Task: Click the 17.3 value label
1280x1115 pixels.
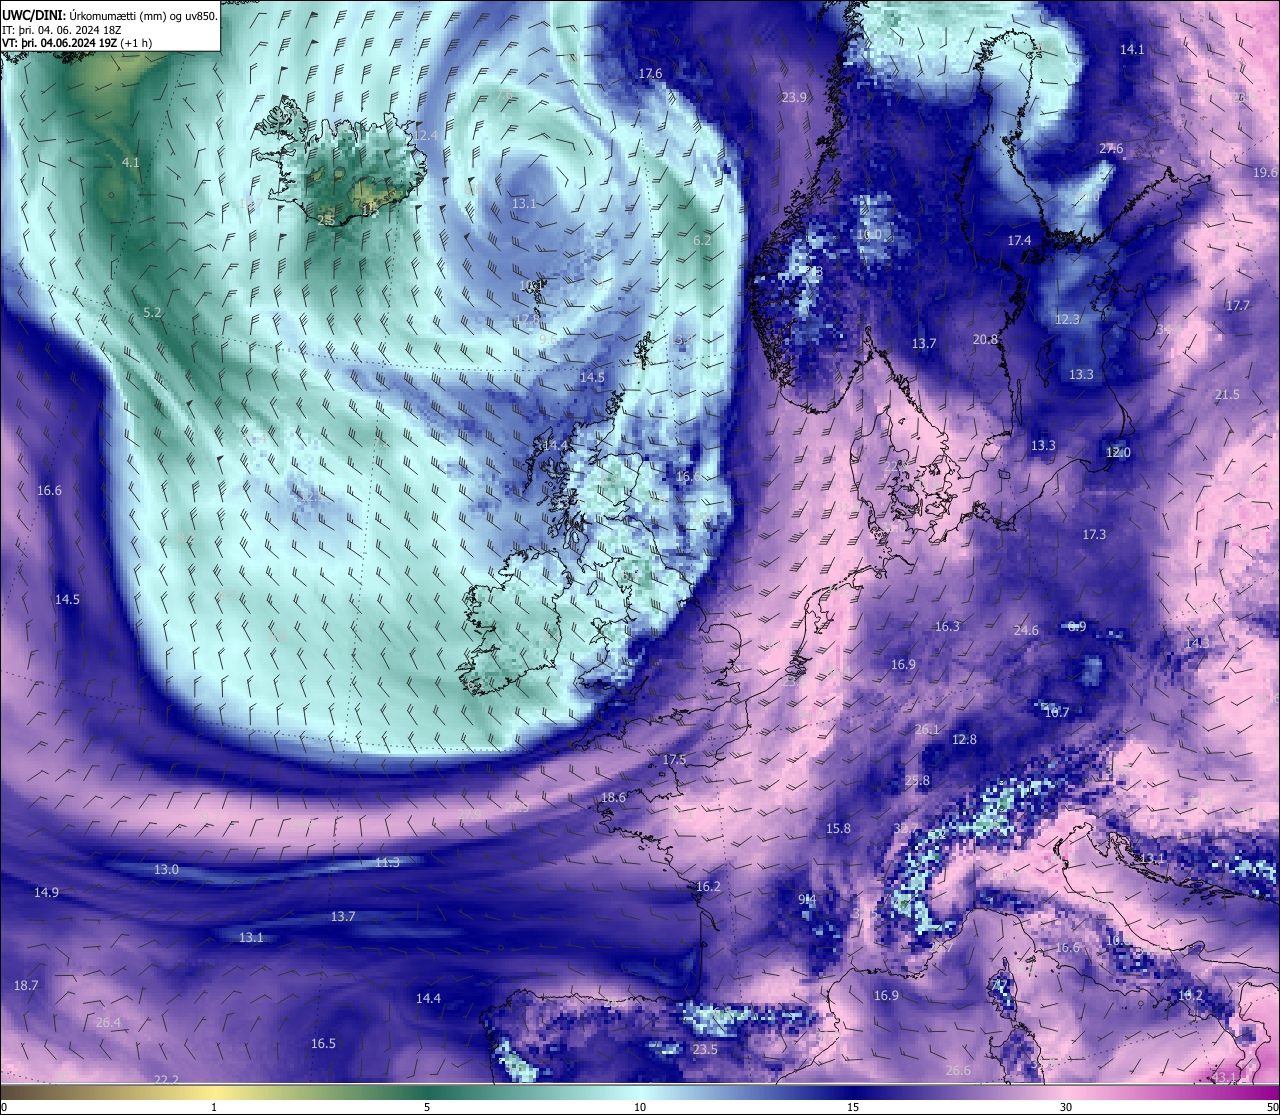Action: [1094, 534]
